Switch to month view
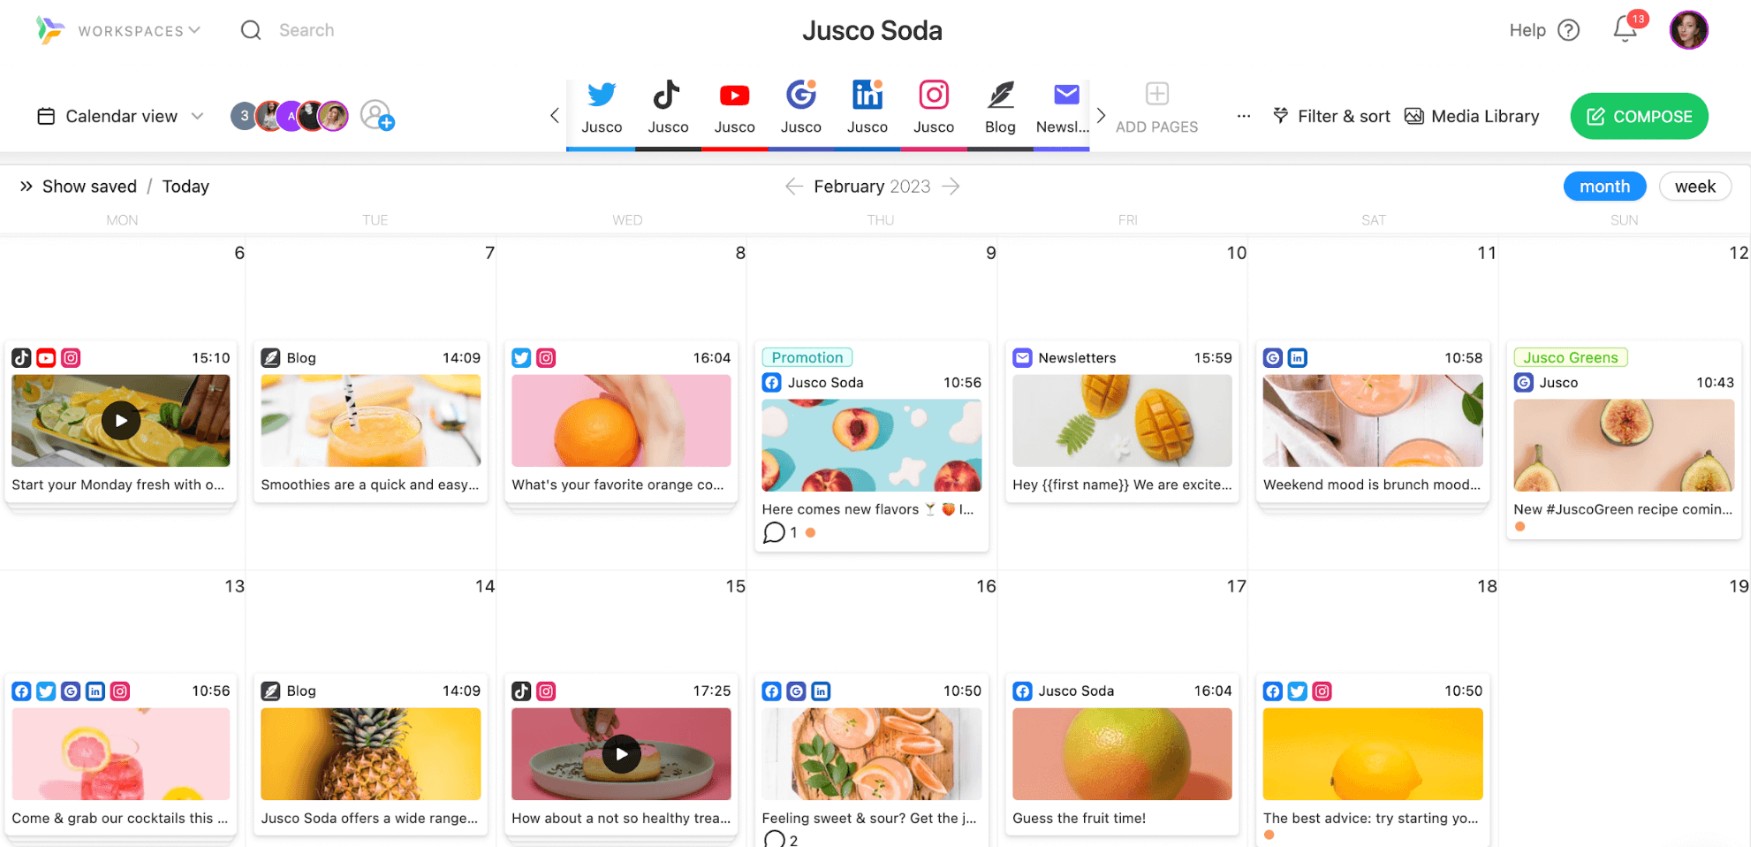 click(x=1604, y=186)
